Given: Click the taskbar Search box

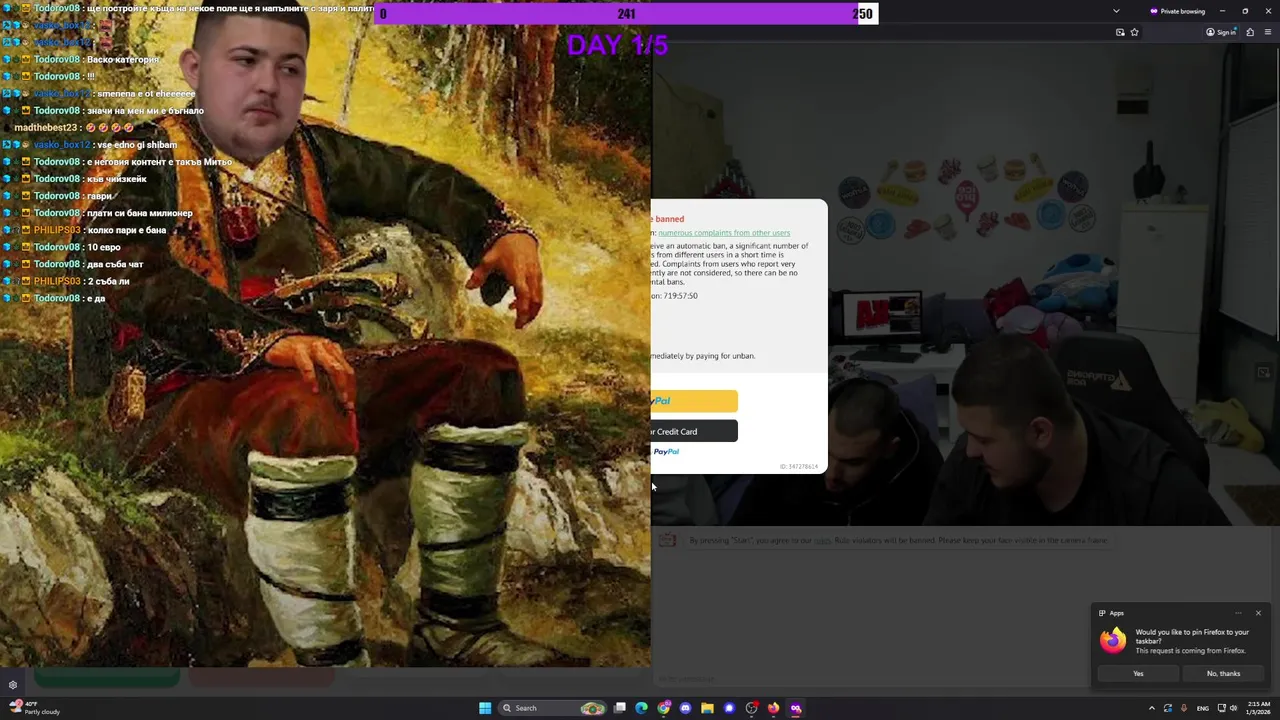Looking at the screenshot, I should pos(553,708).
